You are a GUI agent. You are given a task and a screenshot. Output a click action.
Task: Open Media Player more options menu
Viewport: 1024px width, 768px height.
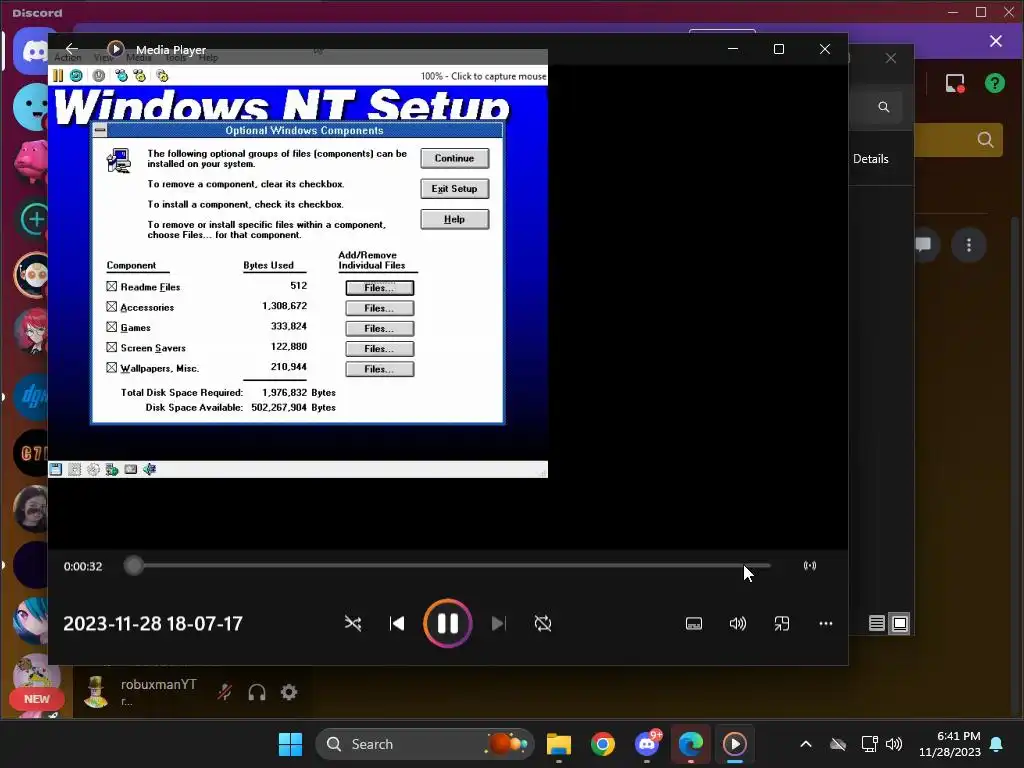pos(825,624)
